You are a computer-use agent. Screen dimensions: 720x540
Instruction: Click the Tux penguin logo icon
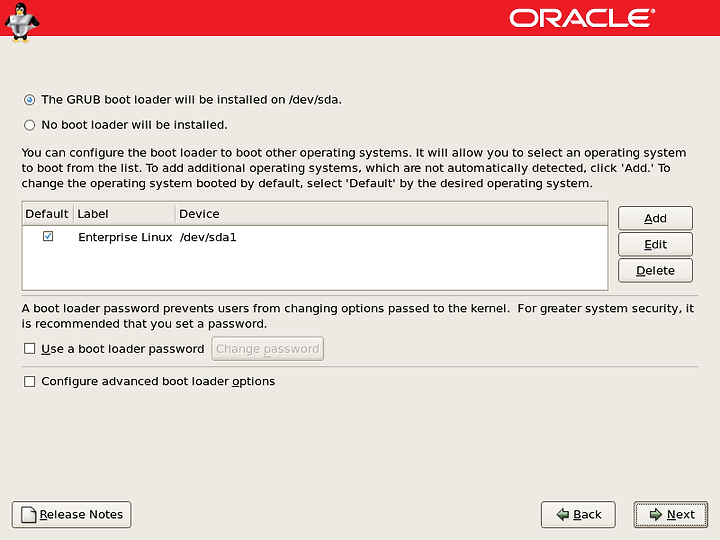[22, 22]
